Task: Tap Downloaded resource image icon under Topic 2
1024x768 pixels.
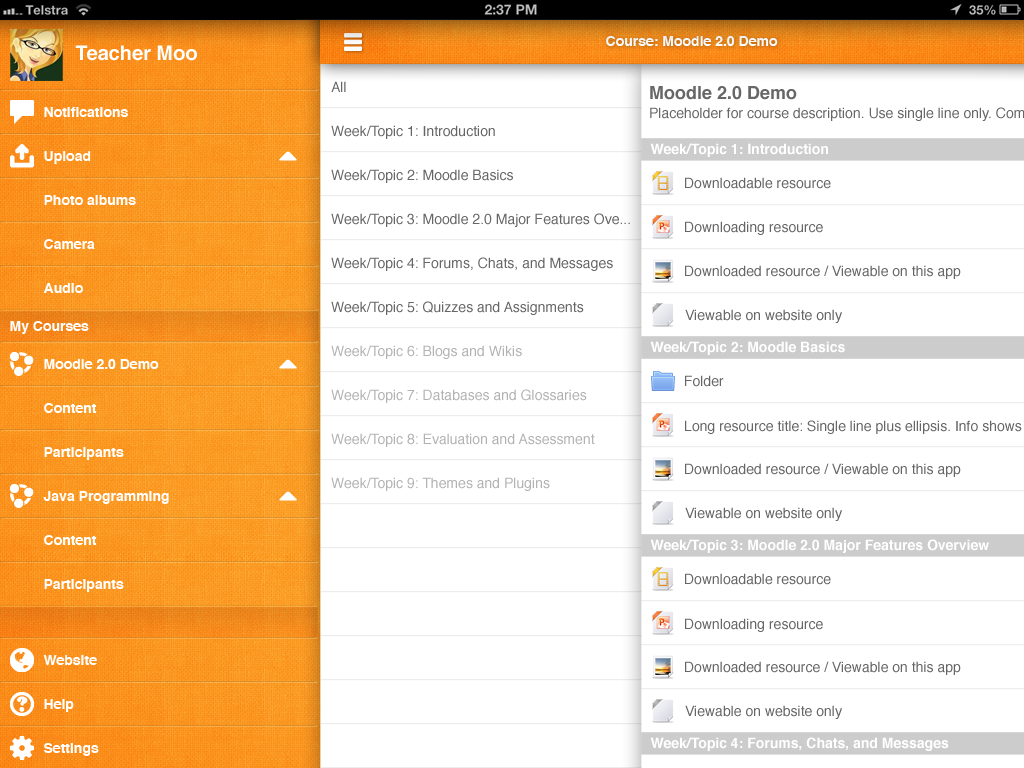Action: click(x=662, y=469)
